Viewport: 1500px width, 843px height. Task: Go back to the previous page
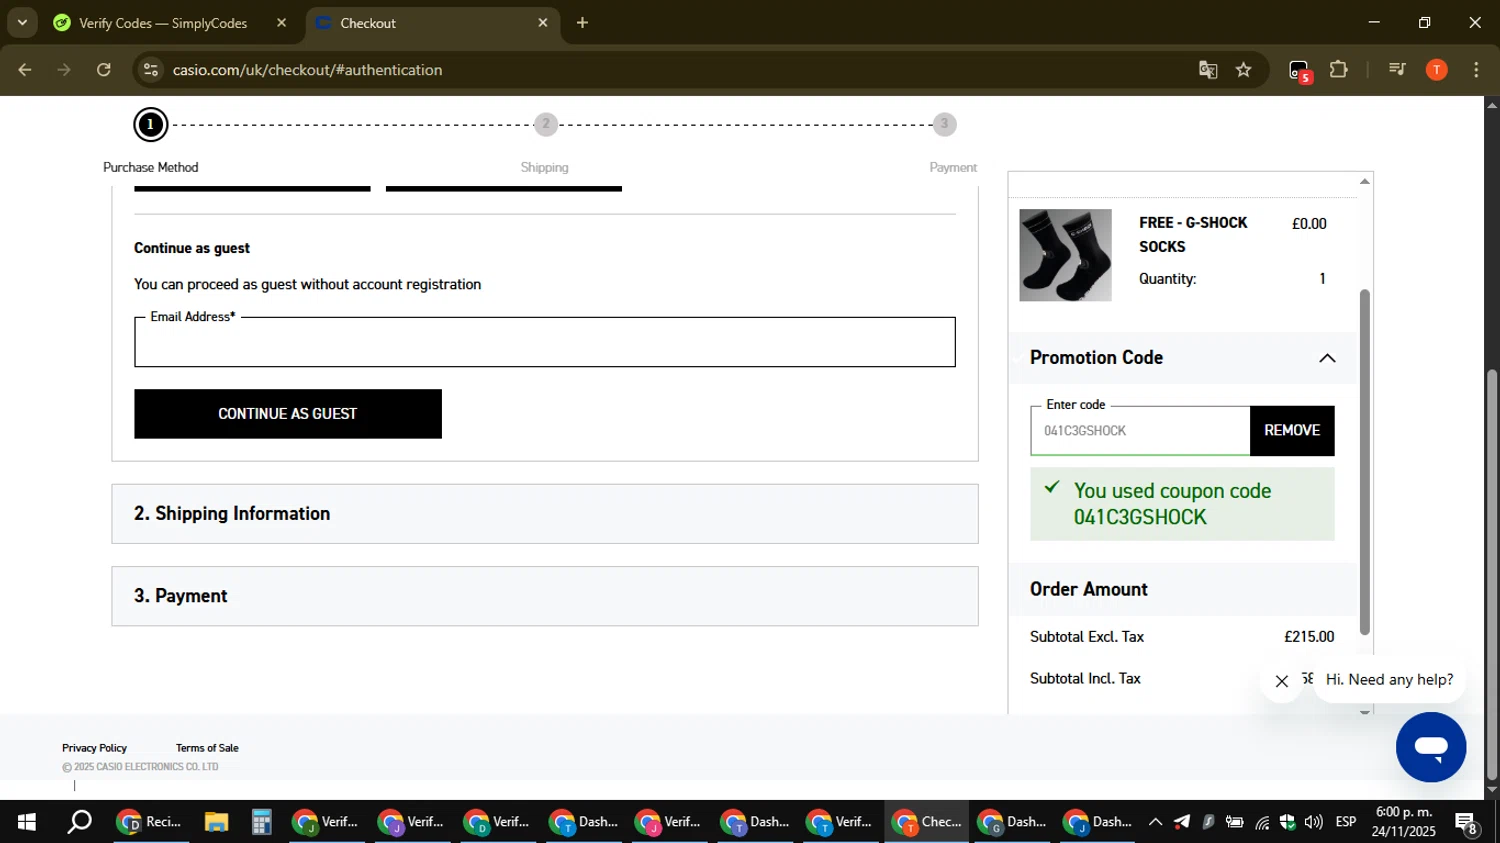tap(24, 70)
